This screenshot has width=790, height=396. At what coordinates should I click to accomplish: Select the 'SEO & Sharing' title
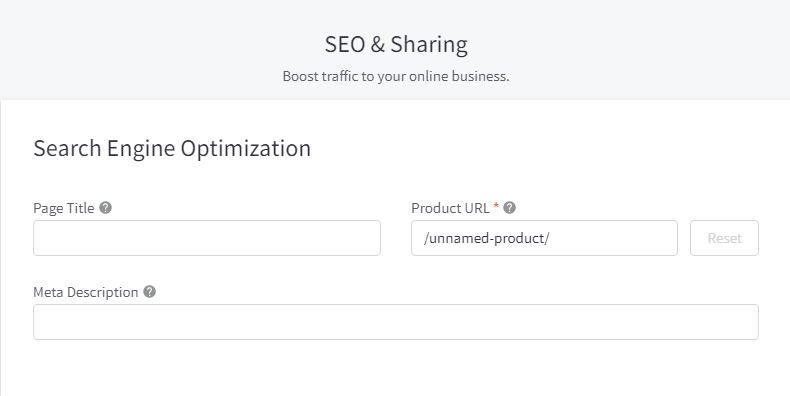click(x=396, y=44)
